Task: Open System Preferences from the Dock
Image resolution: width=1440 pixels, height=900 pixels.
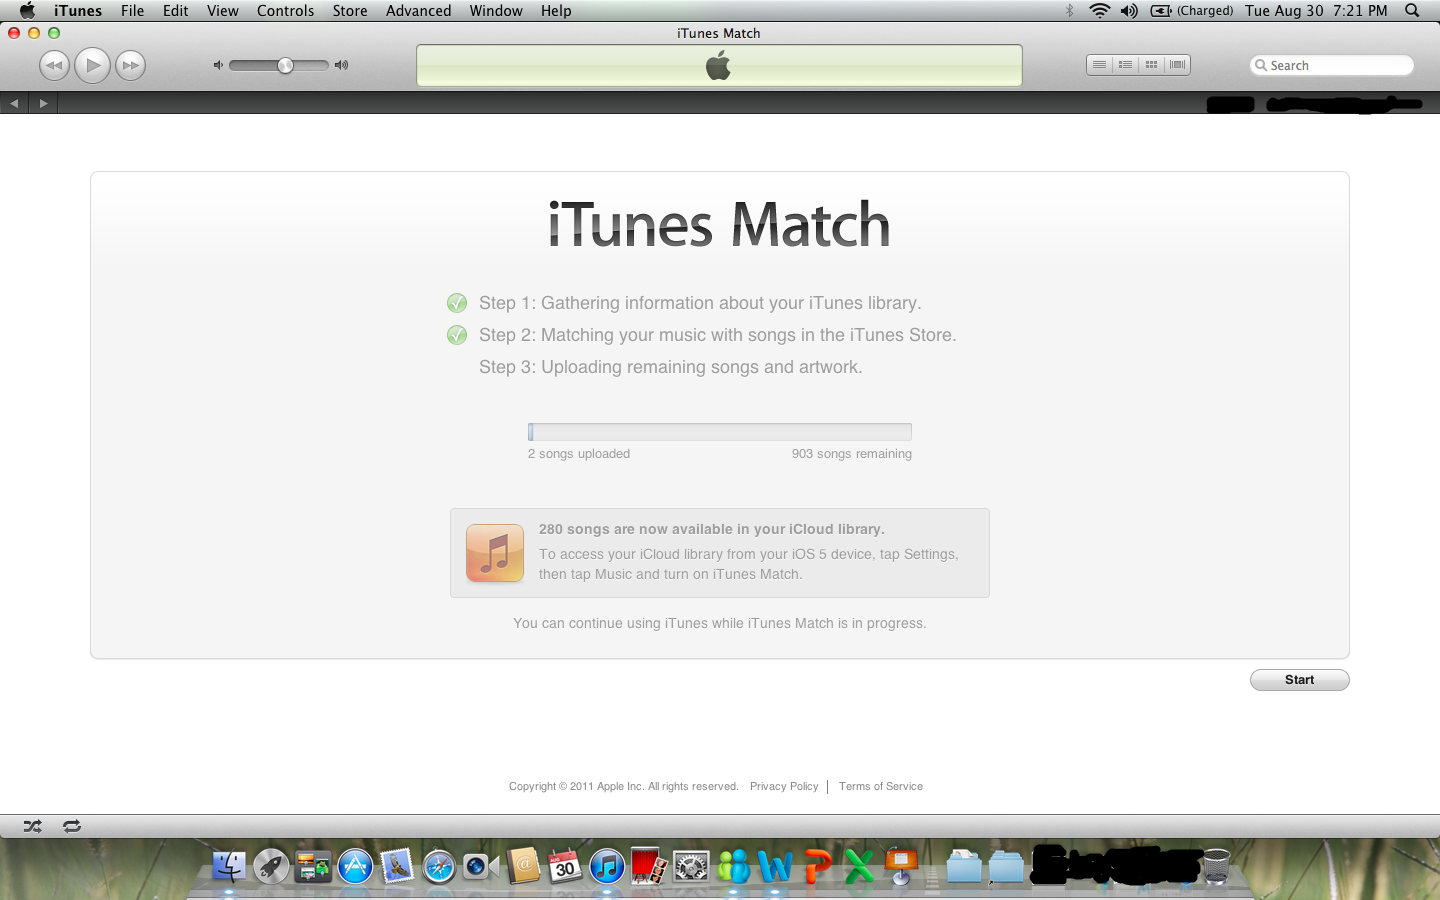Action: (691, 865)
